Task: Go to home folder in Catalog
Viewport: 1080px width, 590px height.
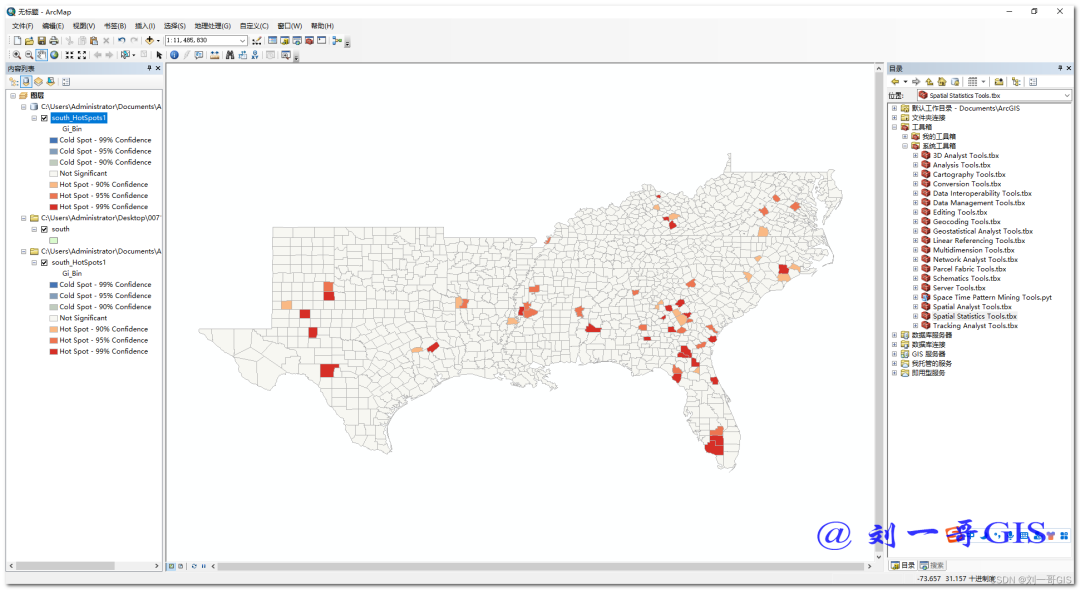Action: pos(942,82)
